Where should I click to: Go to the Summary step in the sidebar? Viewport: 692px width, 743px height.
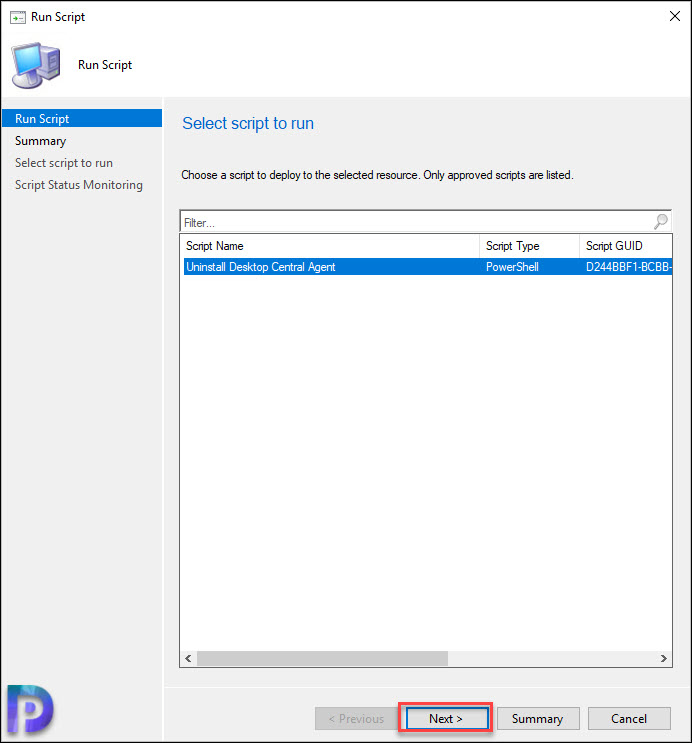tap(41, 141)
